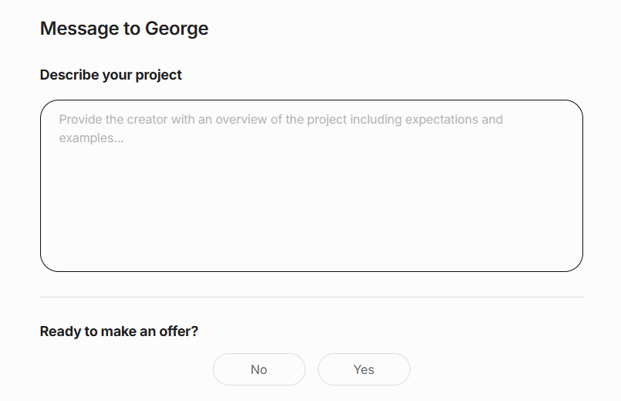Decline the offer by pressing No

point(259,369)
